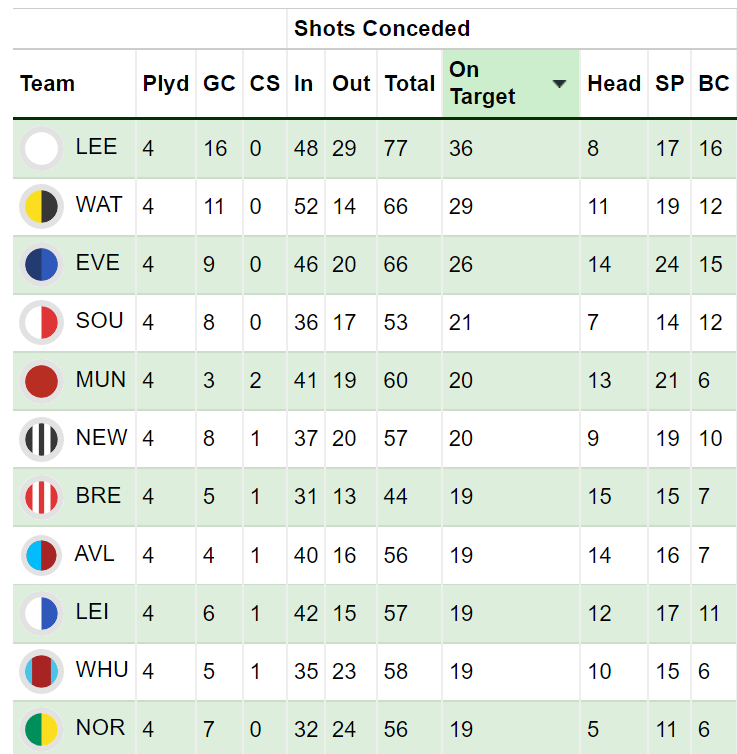Click the Leicester blue-white badge
This screenshot has height=754, width=737.
[x=41, y=613]
